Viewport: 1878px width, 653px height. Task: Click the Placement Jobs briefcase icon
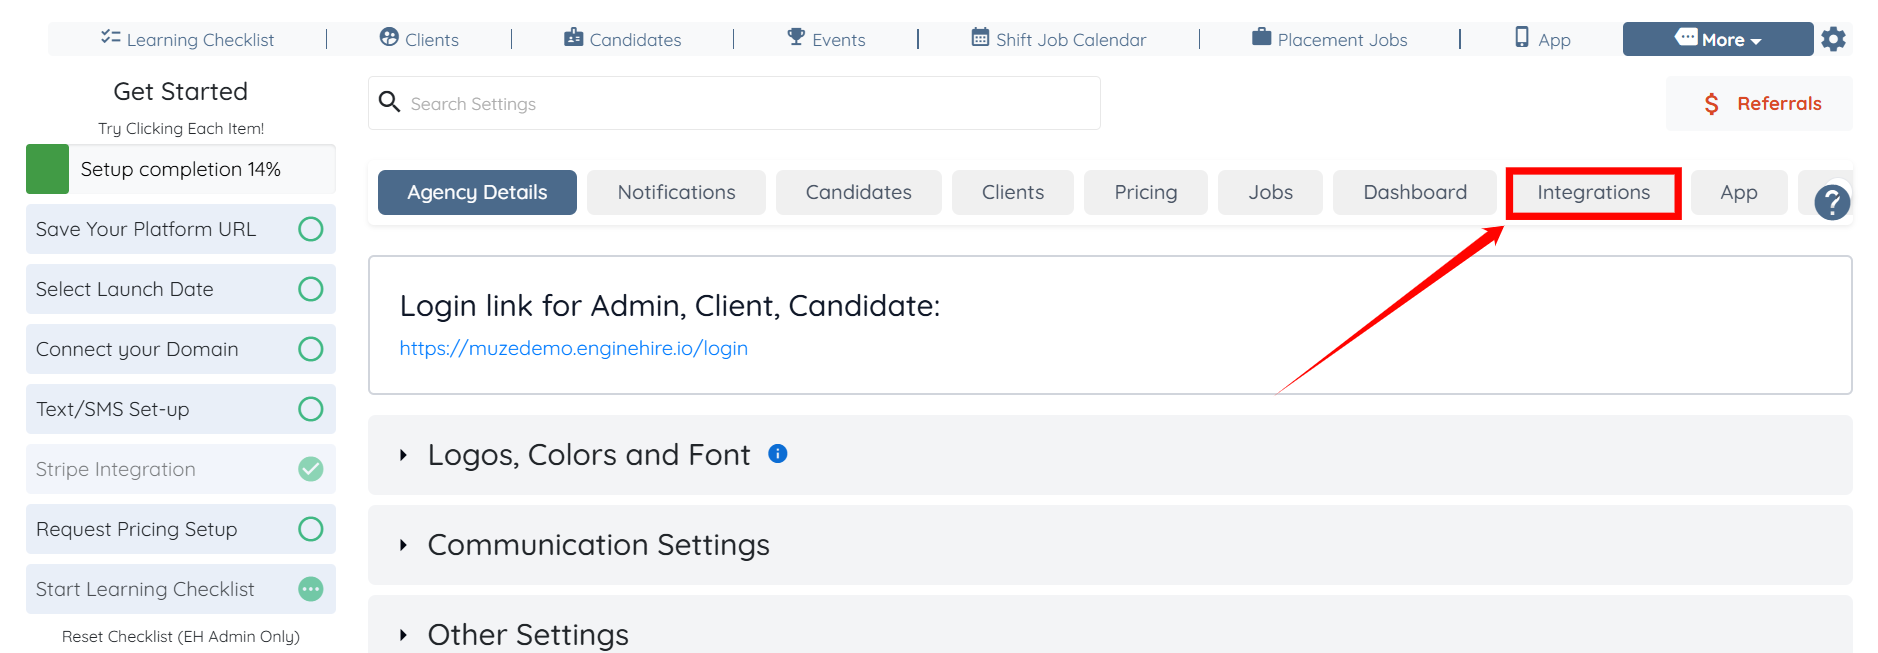1261,38
